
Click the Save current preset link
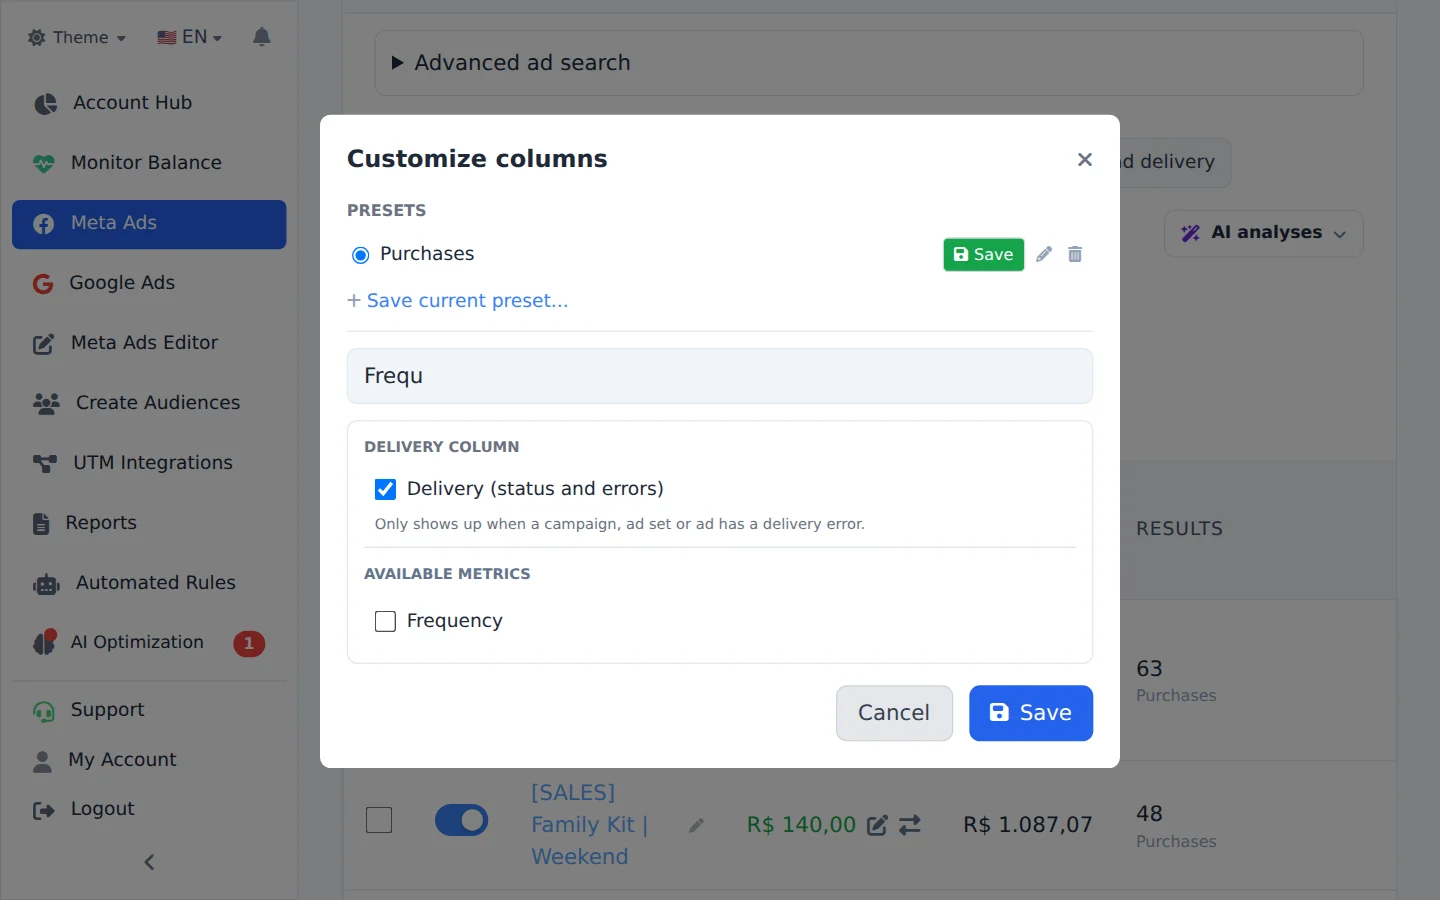pos(458,301)
